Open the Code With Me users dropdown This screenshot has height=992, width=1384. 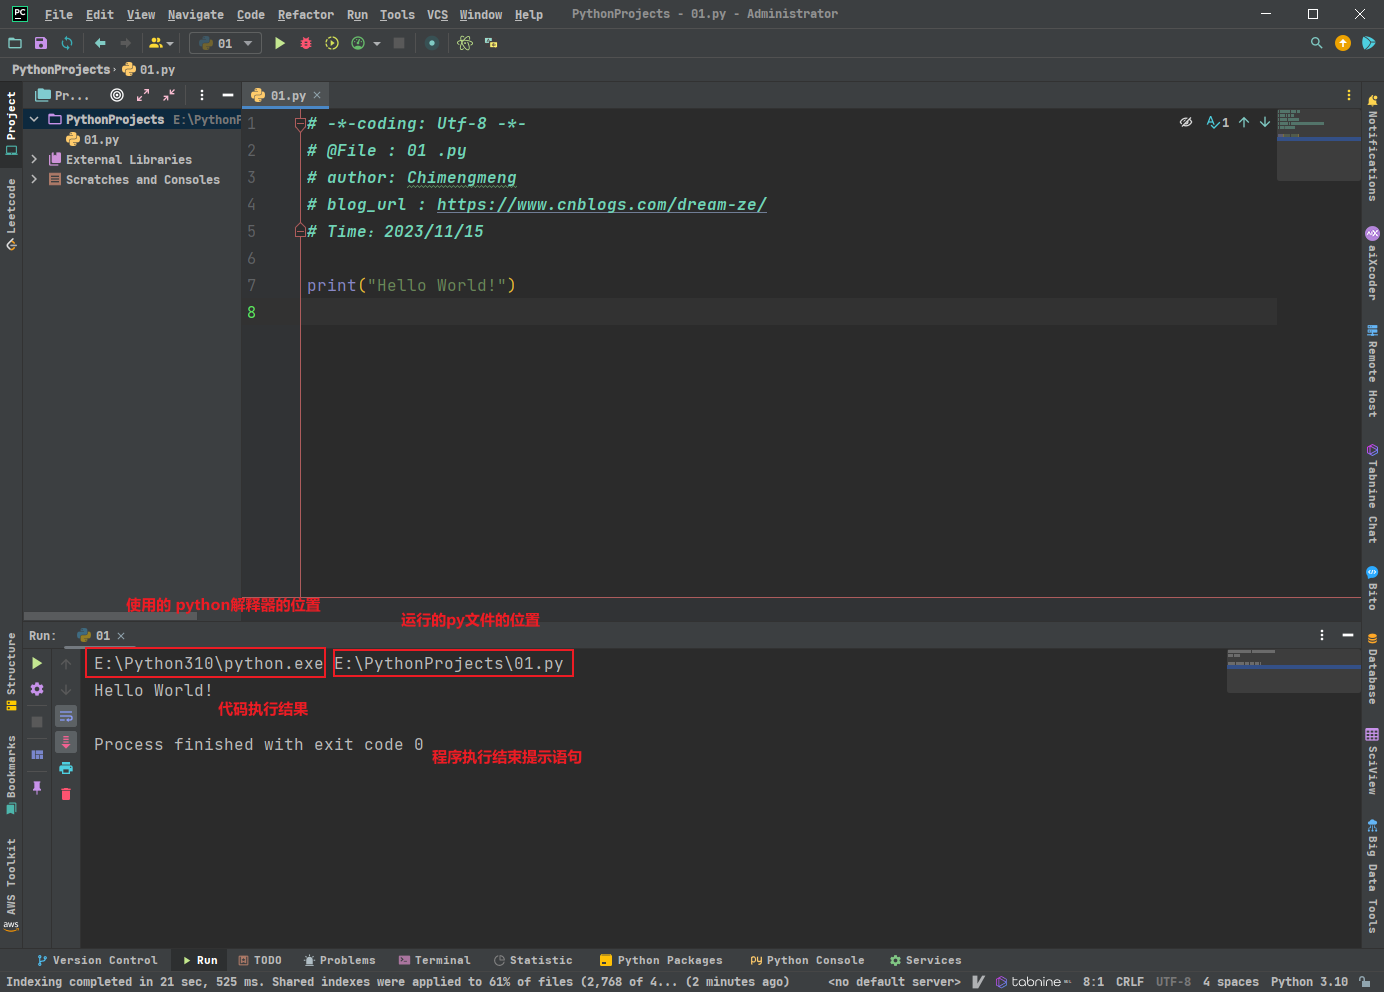161,43
